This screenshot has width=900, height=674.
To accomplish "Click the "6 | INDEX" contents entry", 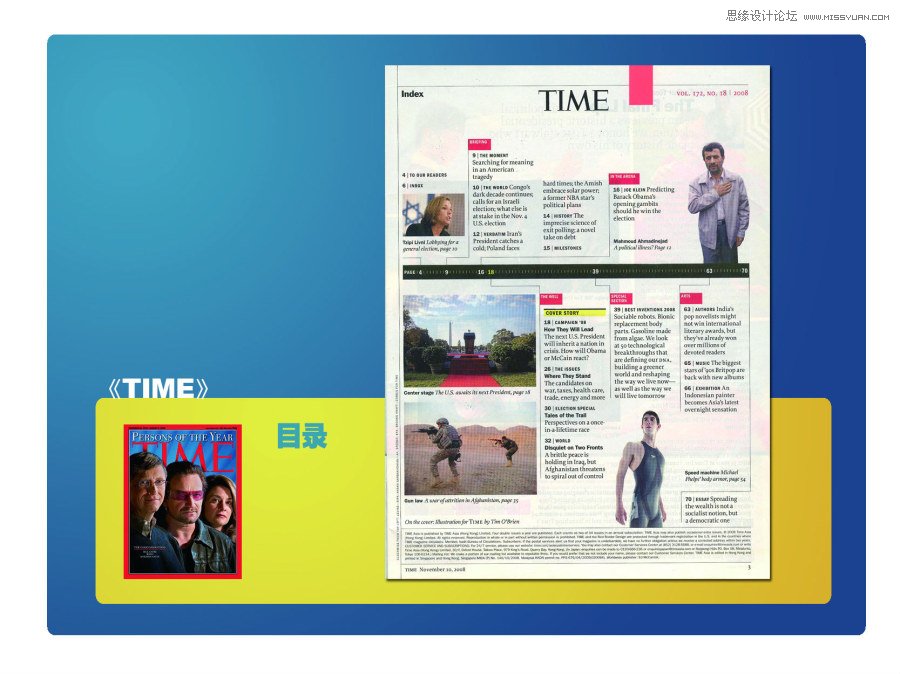I will click(413, 186).
